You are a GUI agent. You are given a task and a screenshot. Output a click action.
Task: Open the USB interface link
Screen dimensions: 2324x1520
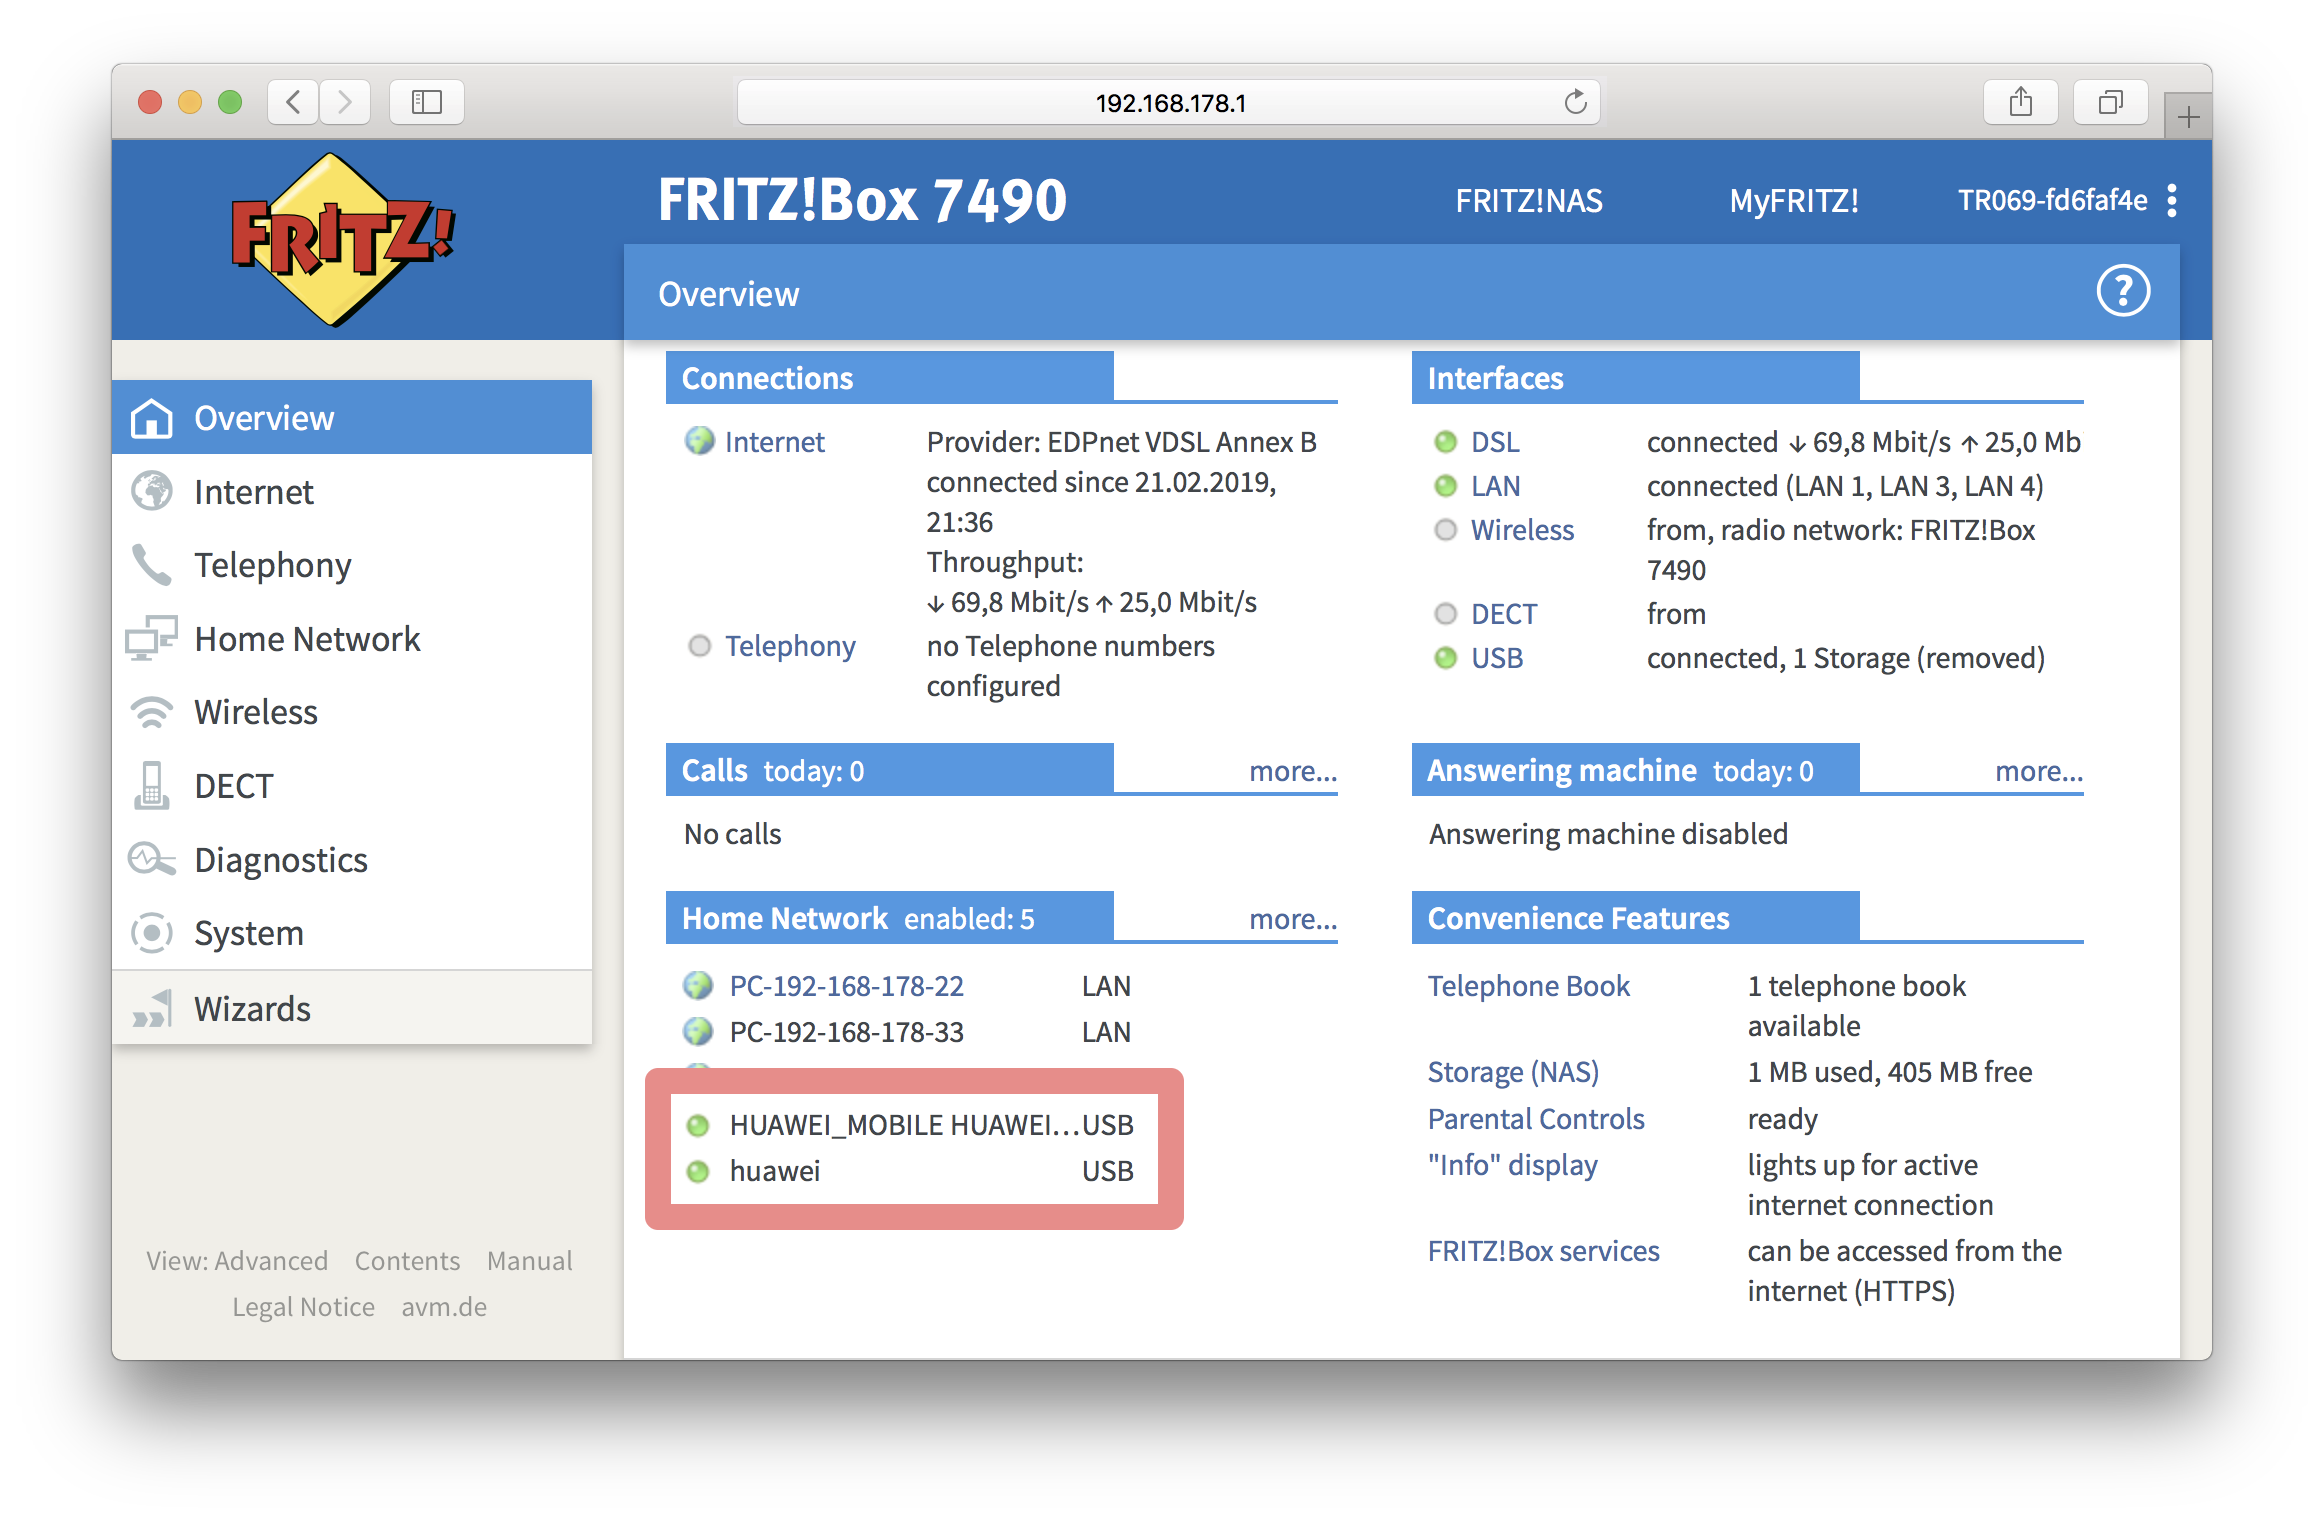(1497, 658)
